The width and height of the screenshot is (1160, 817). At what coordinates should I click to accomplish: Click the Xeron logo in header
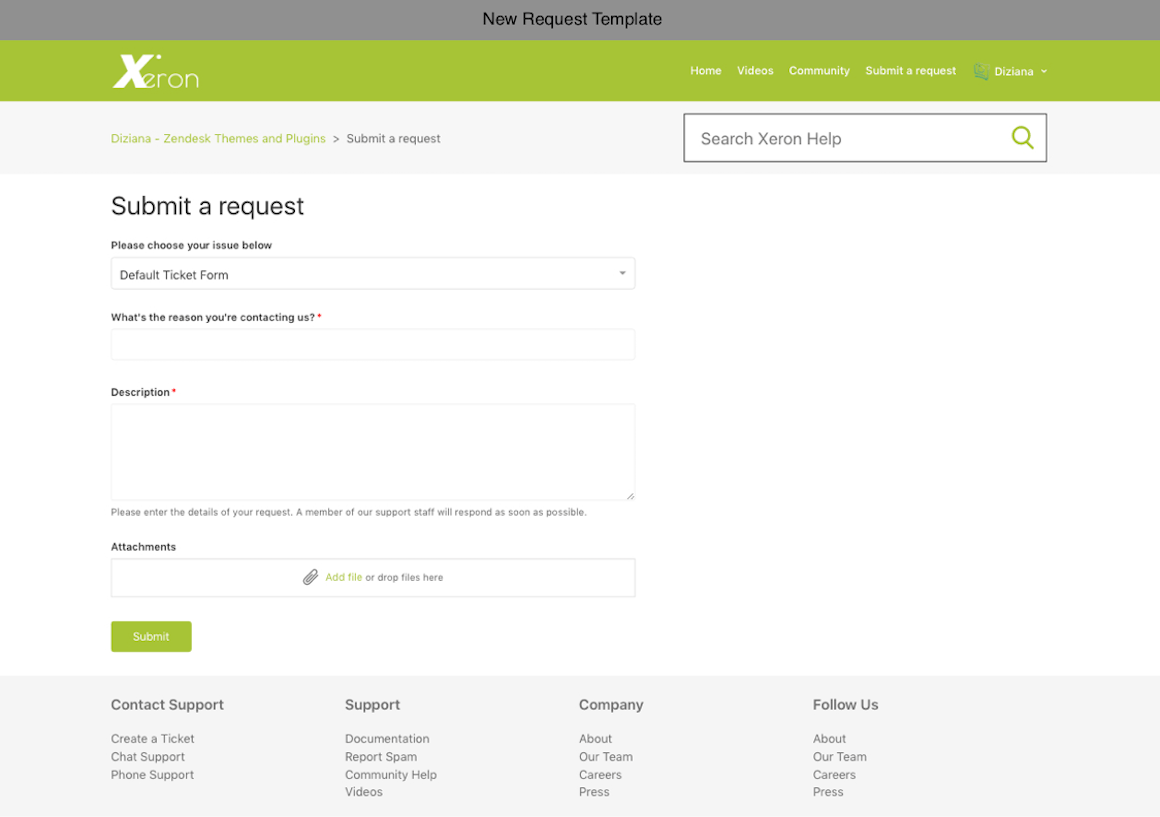click(155, 71)
